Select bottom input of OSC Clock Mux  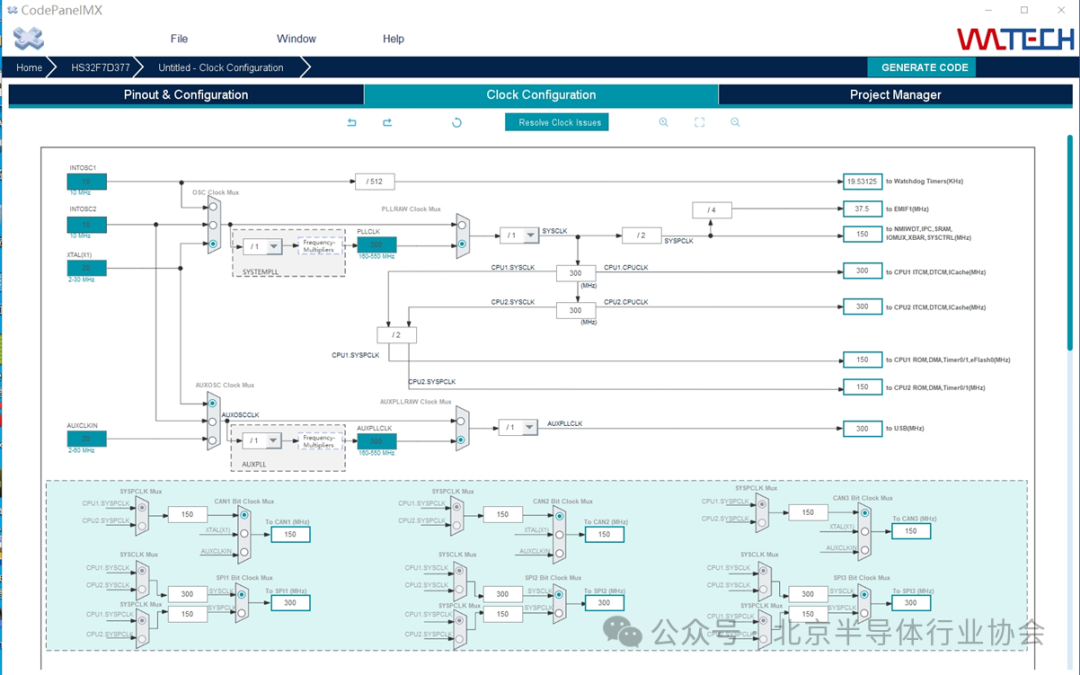tap(214, 244)
